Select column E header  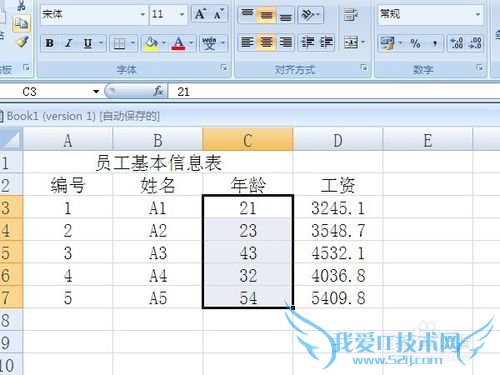pos(428,140)
